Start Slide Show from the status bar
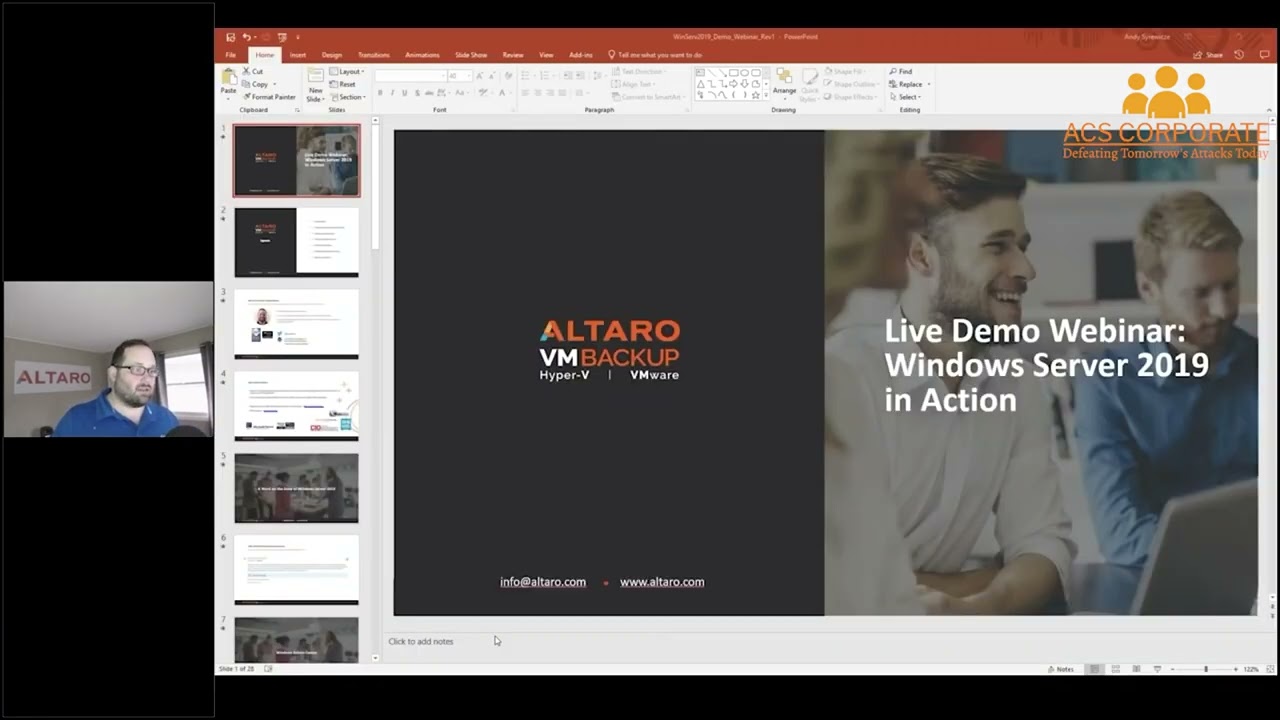1280x720 pixels. click(x=1157, y=669)
